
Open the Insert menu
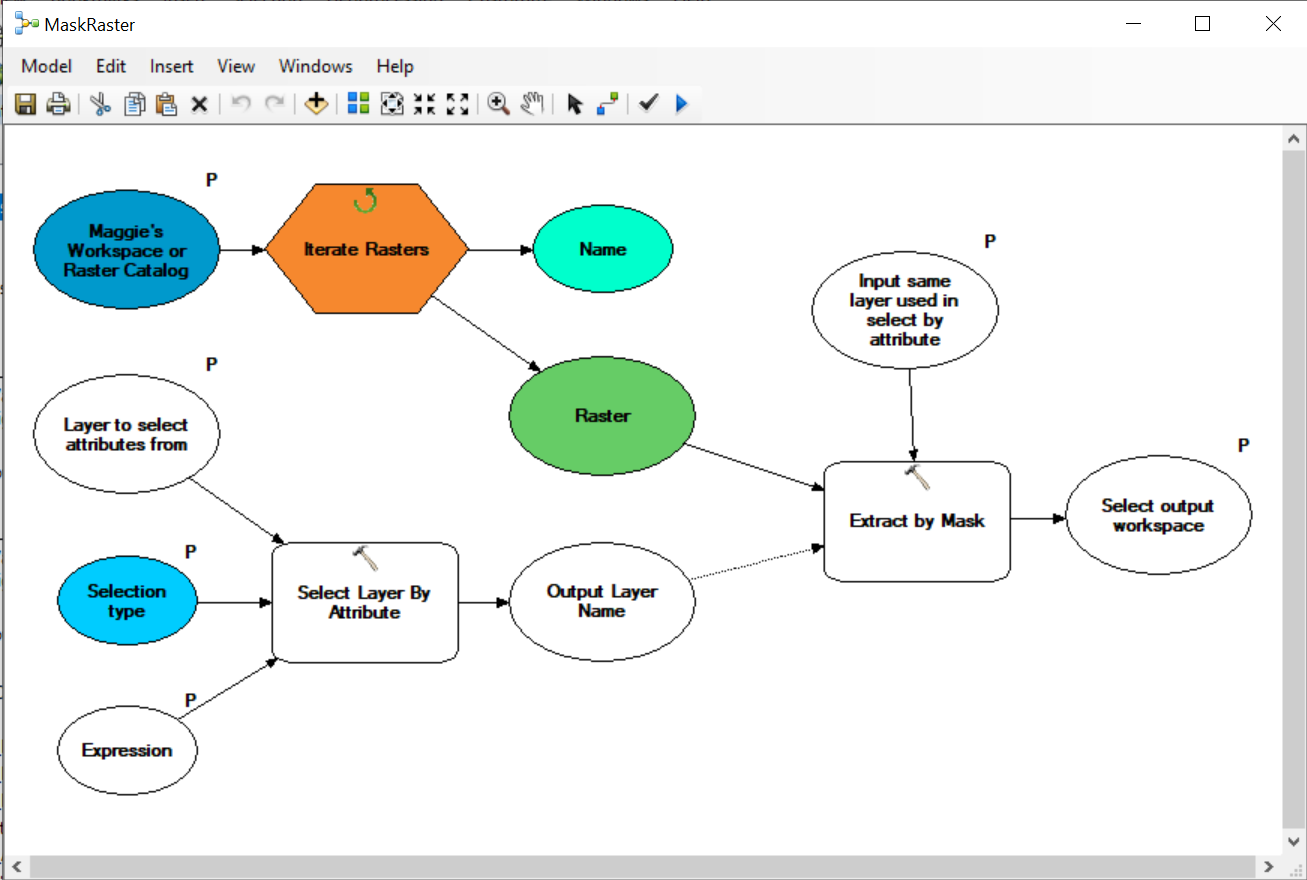[x=171, y=66]
